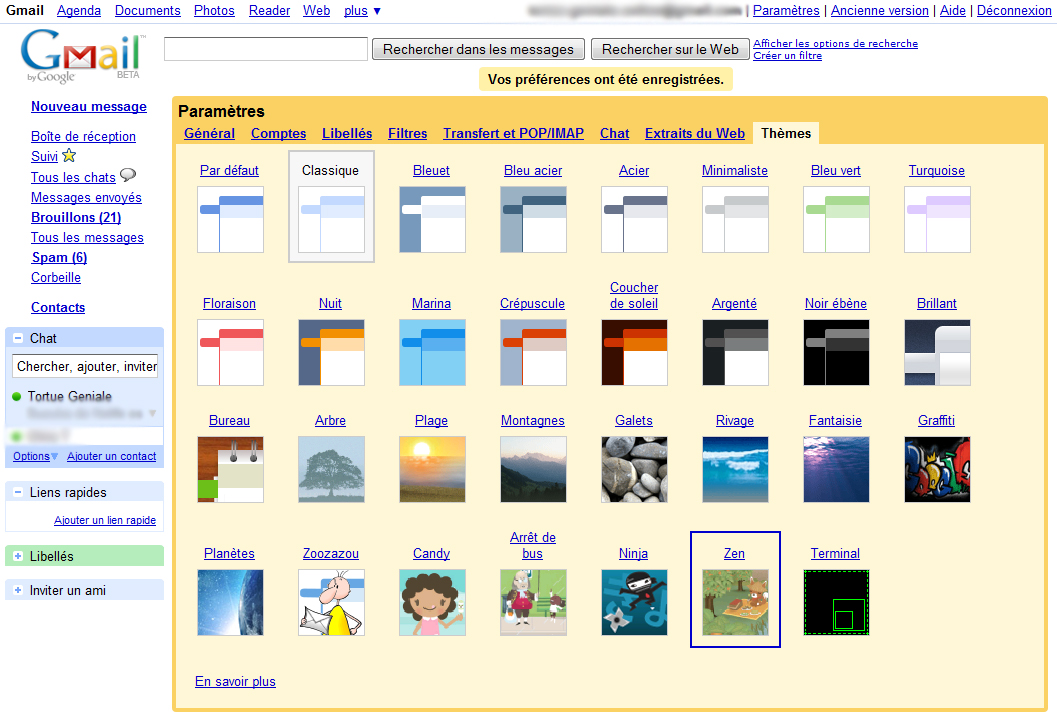Open the 'plus' dropdown in top bar
The width and height of the screenshot is (1057, 720).
point(362,11)
